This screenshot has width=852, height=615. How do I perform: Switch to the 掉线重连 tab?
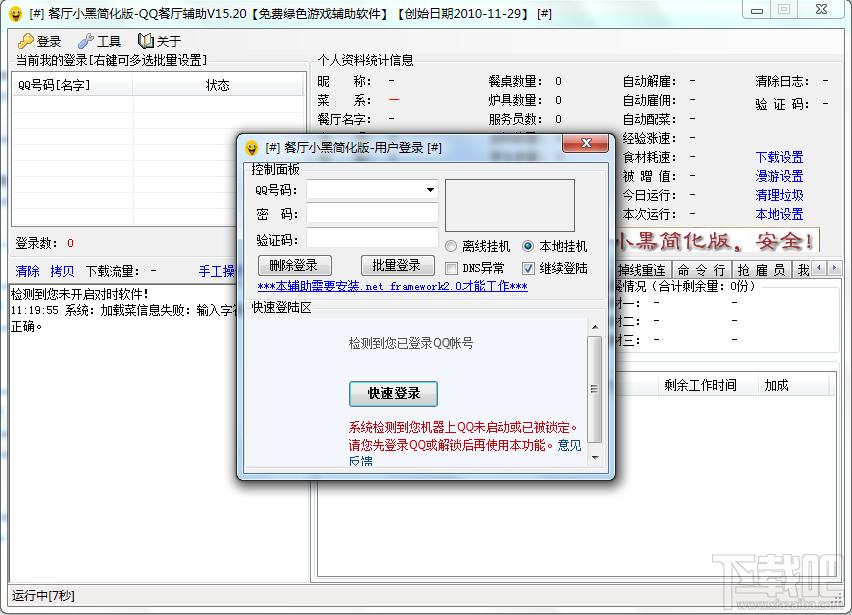coord(642,269)
